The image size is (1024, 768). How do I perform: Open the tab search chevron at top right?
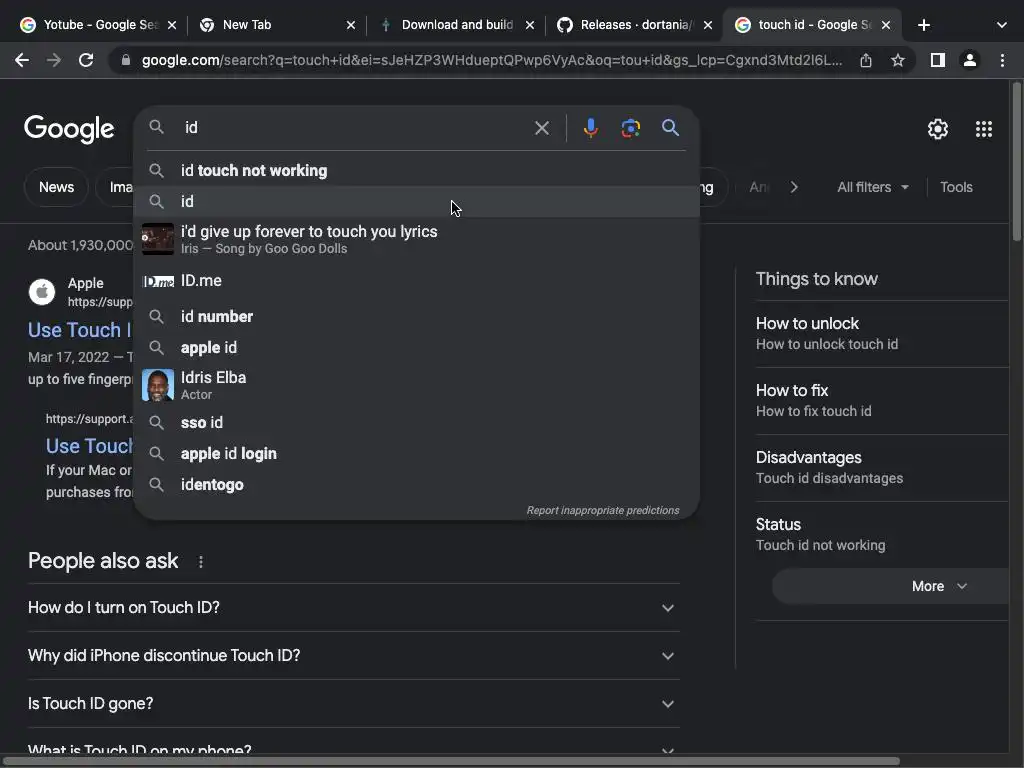(1001, 25)
